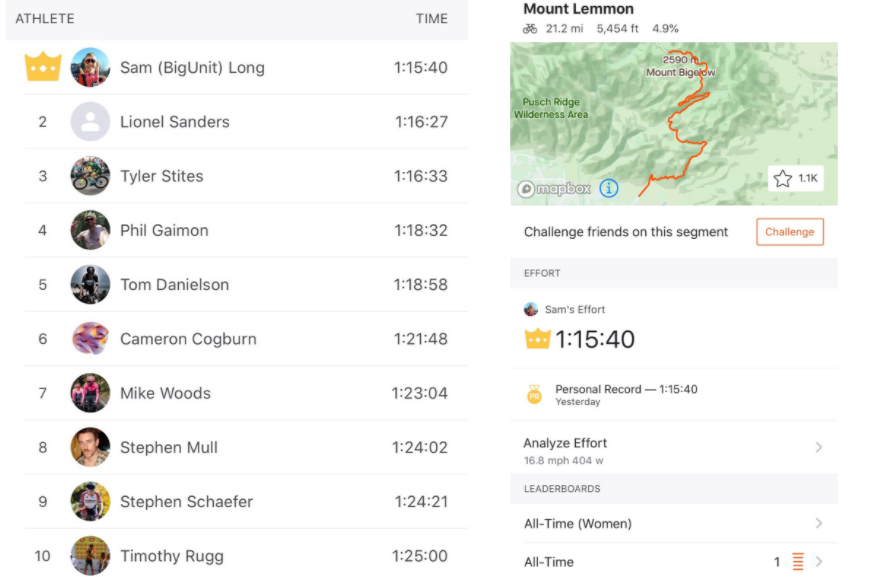Viewport: 877px width, 577px height.
Task: Click the Mapbox info icon
Action: [x=609, y=188]
